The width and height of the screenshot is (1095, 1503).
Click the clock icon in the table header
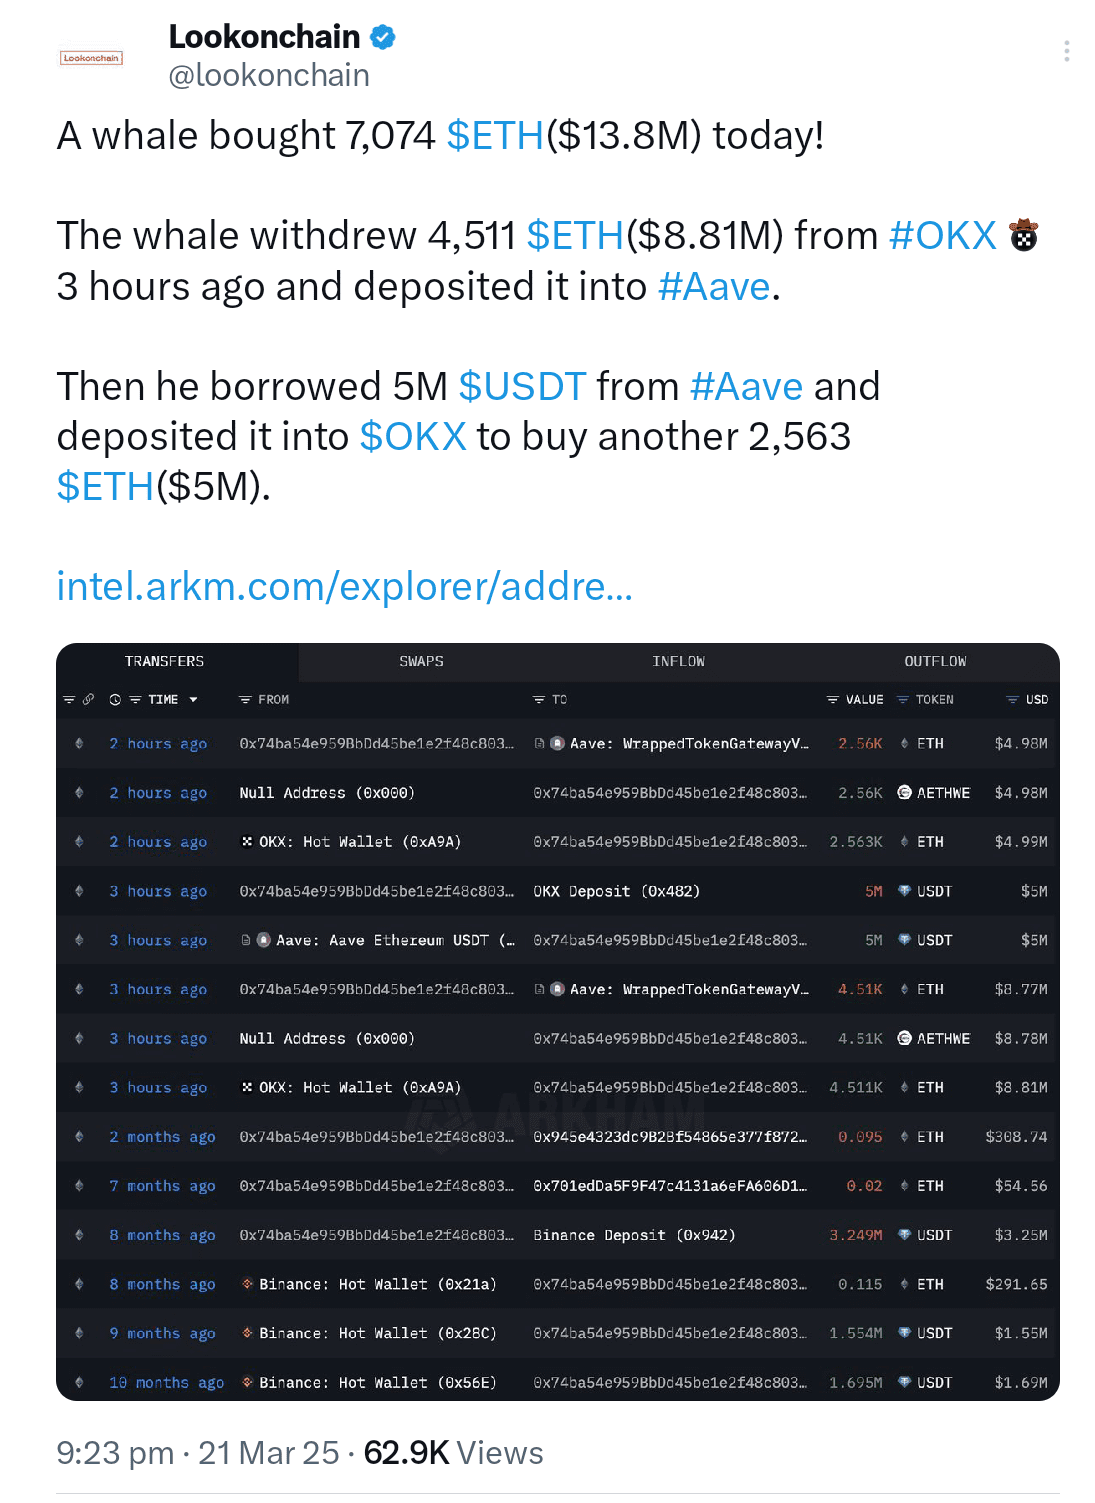[114, 700]
